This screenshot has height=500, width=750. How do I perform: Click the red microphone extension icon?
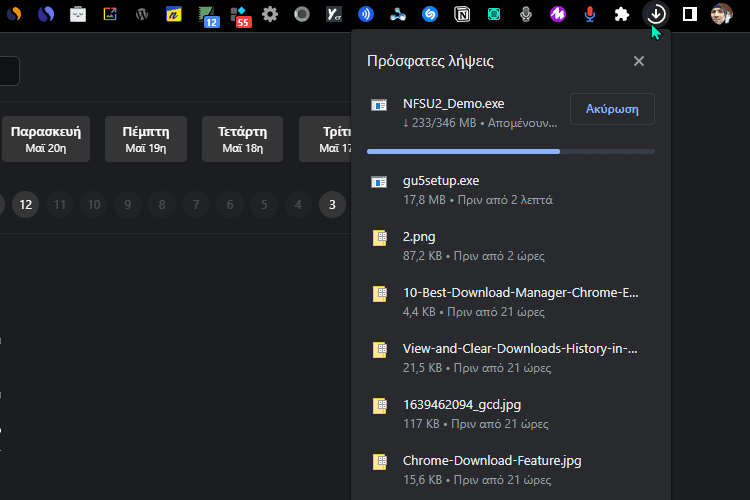tap(590, 14)
